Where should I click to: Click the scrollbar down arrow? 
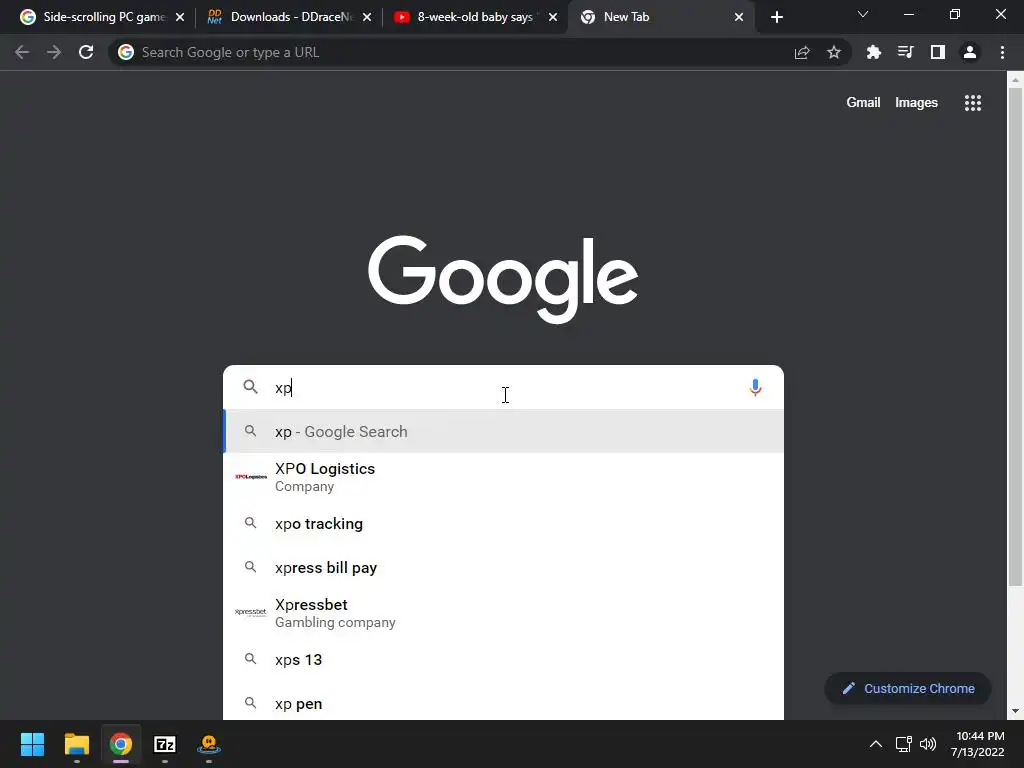click(1015, 711)
